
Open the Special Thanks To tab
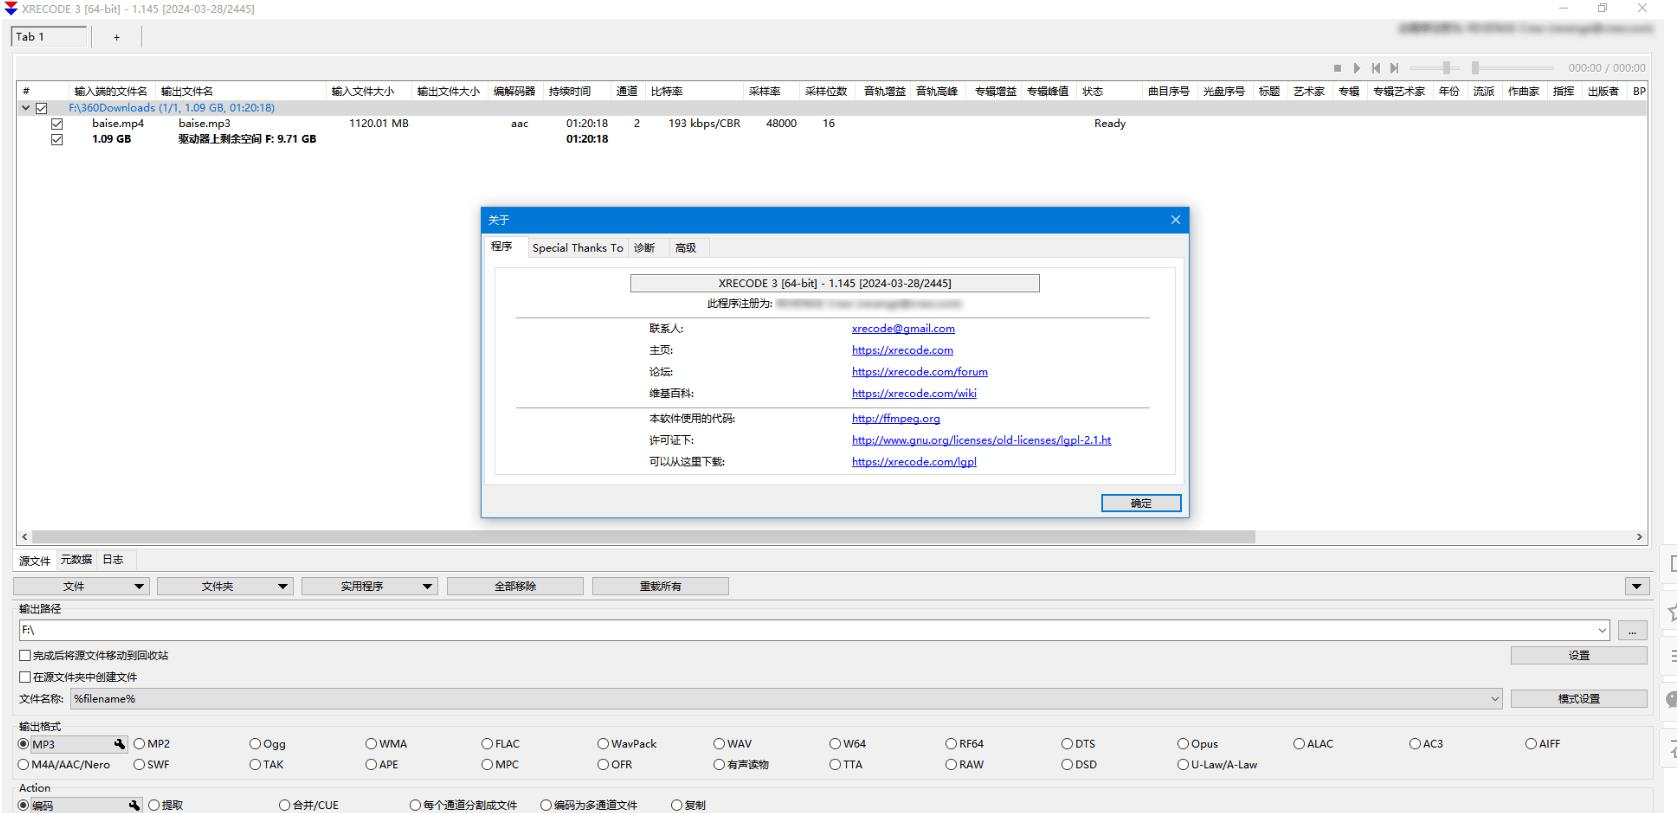pyautogui.click(x=577, y=248)
